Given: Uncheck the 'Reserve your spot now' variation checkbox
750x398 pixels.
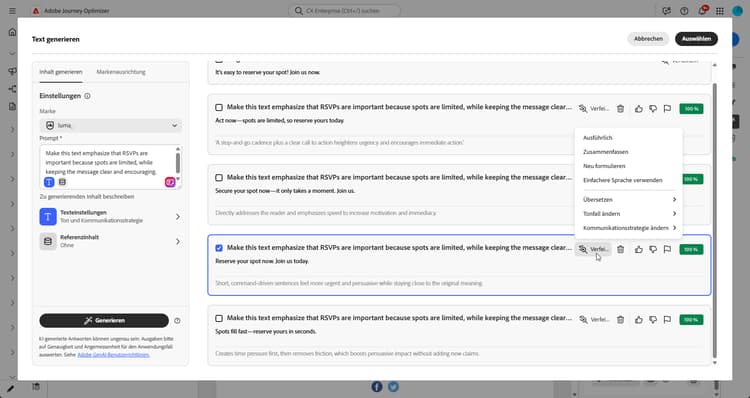Looking at the screenshot, I should coord(219,248).
